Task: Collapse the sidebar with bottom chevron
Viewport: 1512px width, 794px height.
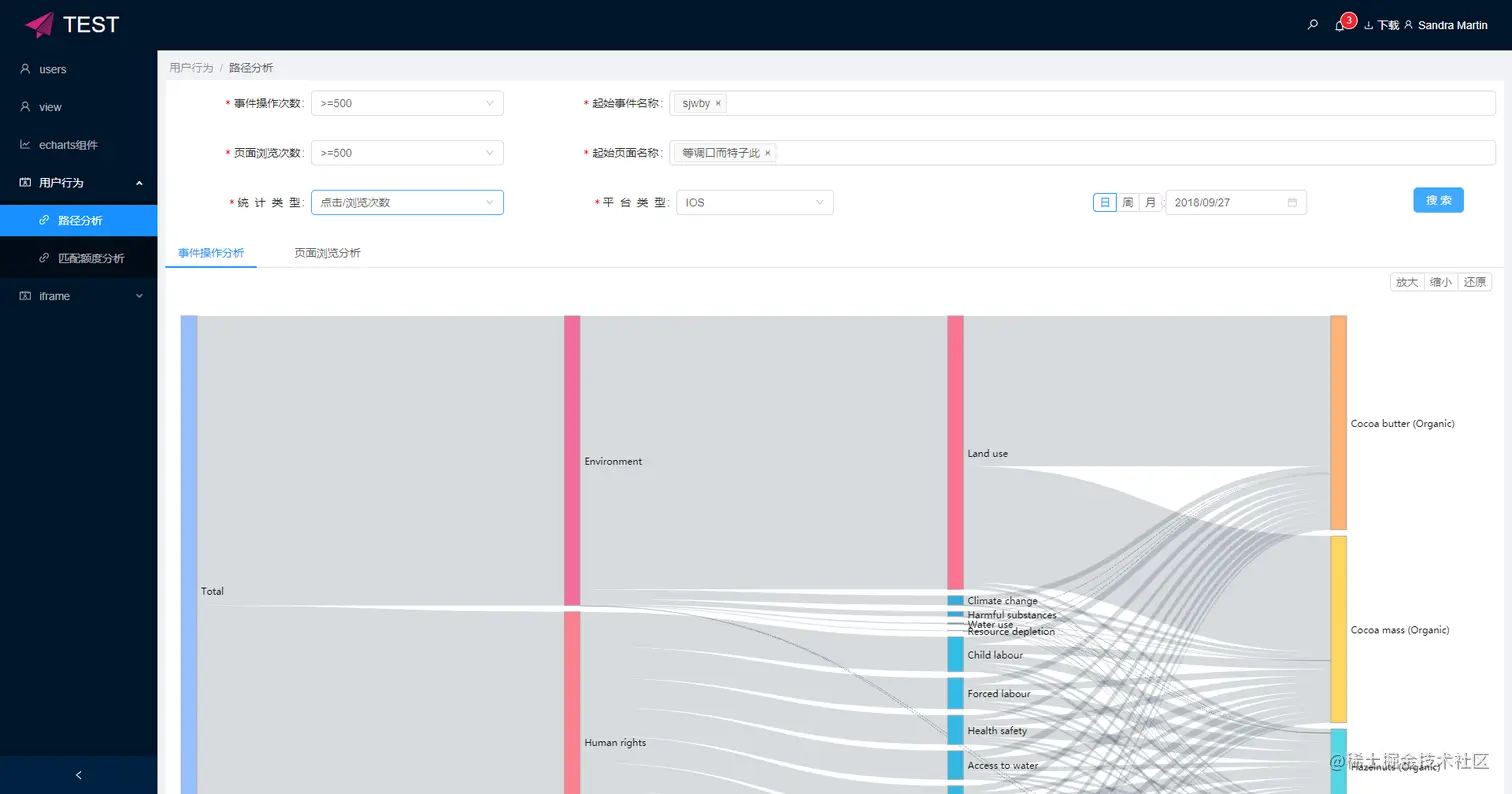Action: click(79, 775)
